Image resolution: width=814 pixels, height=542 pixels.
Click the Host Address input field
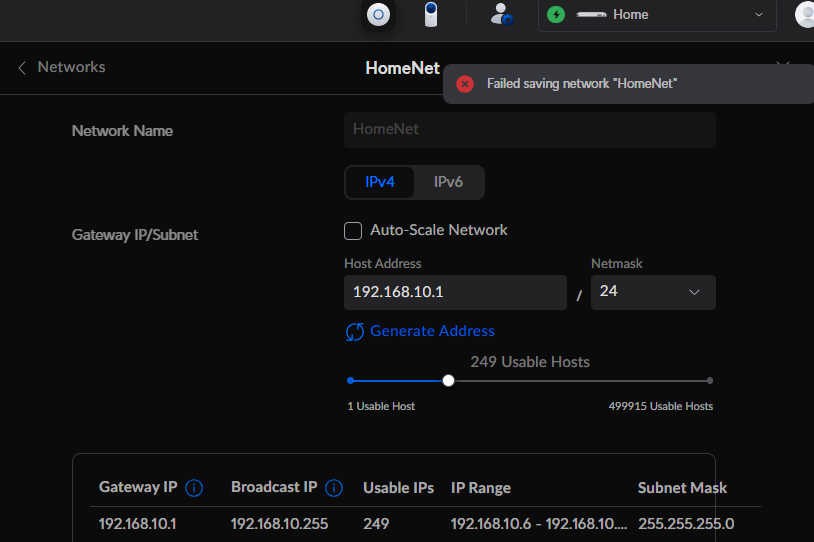[455, 292]
